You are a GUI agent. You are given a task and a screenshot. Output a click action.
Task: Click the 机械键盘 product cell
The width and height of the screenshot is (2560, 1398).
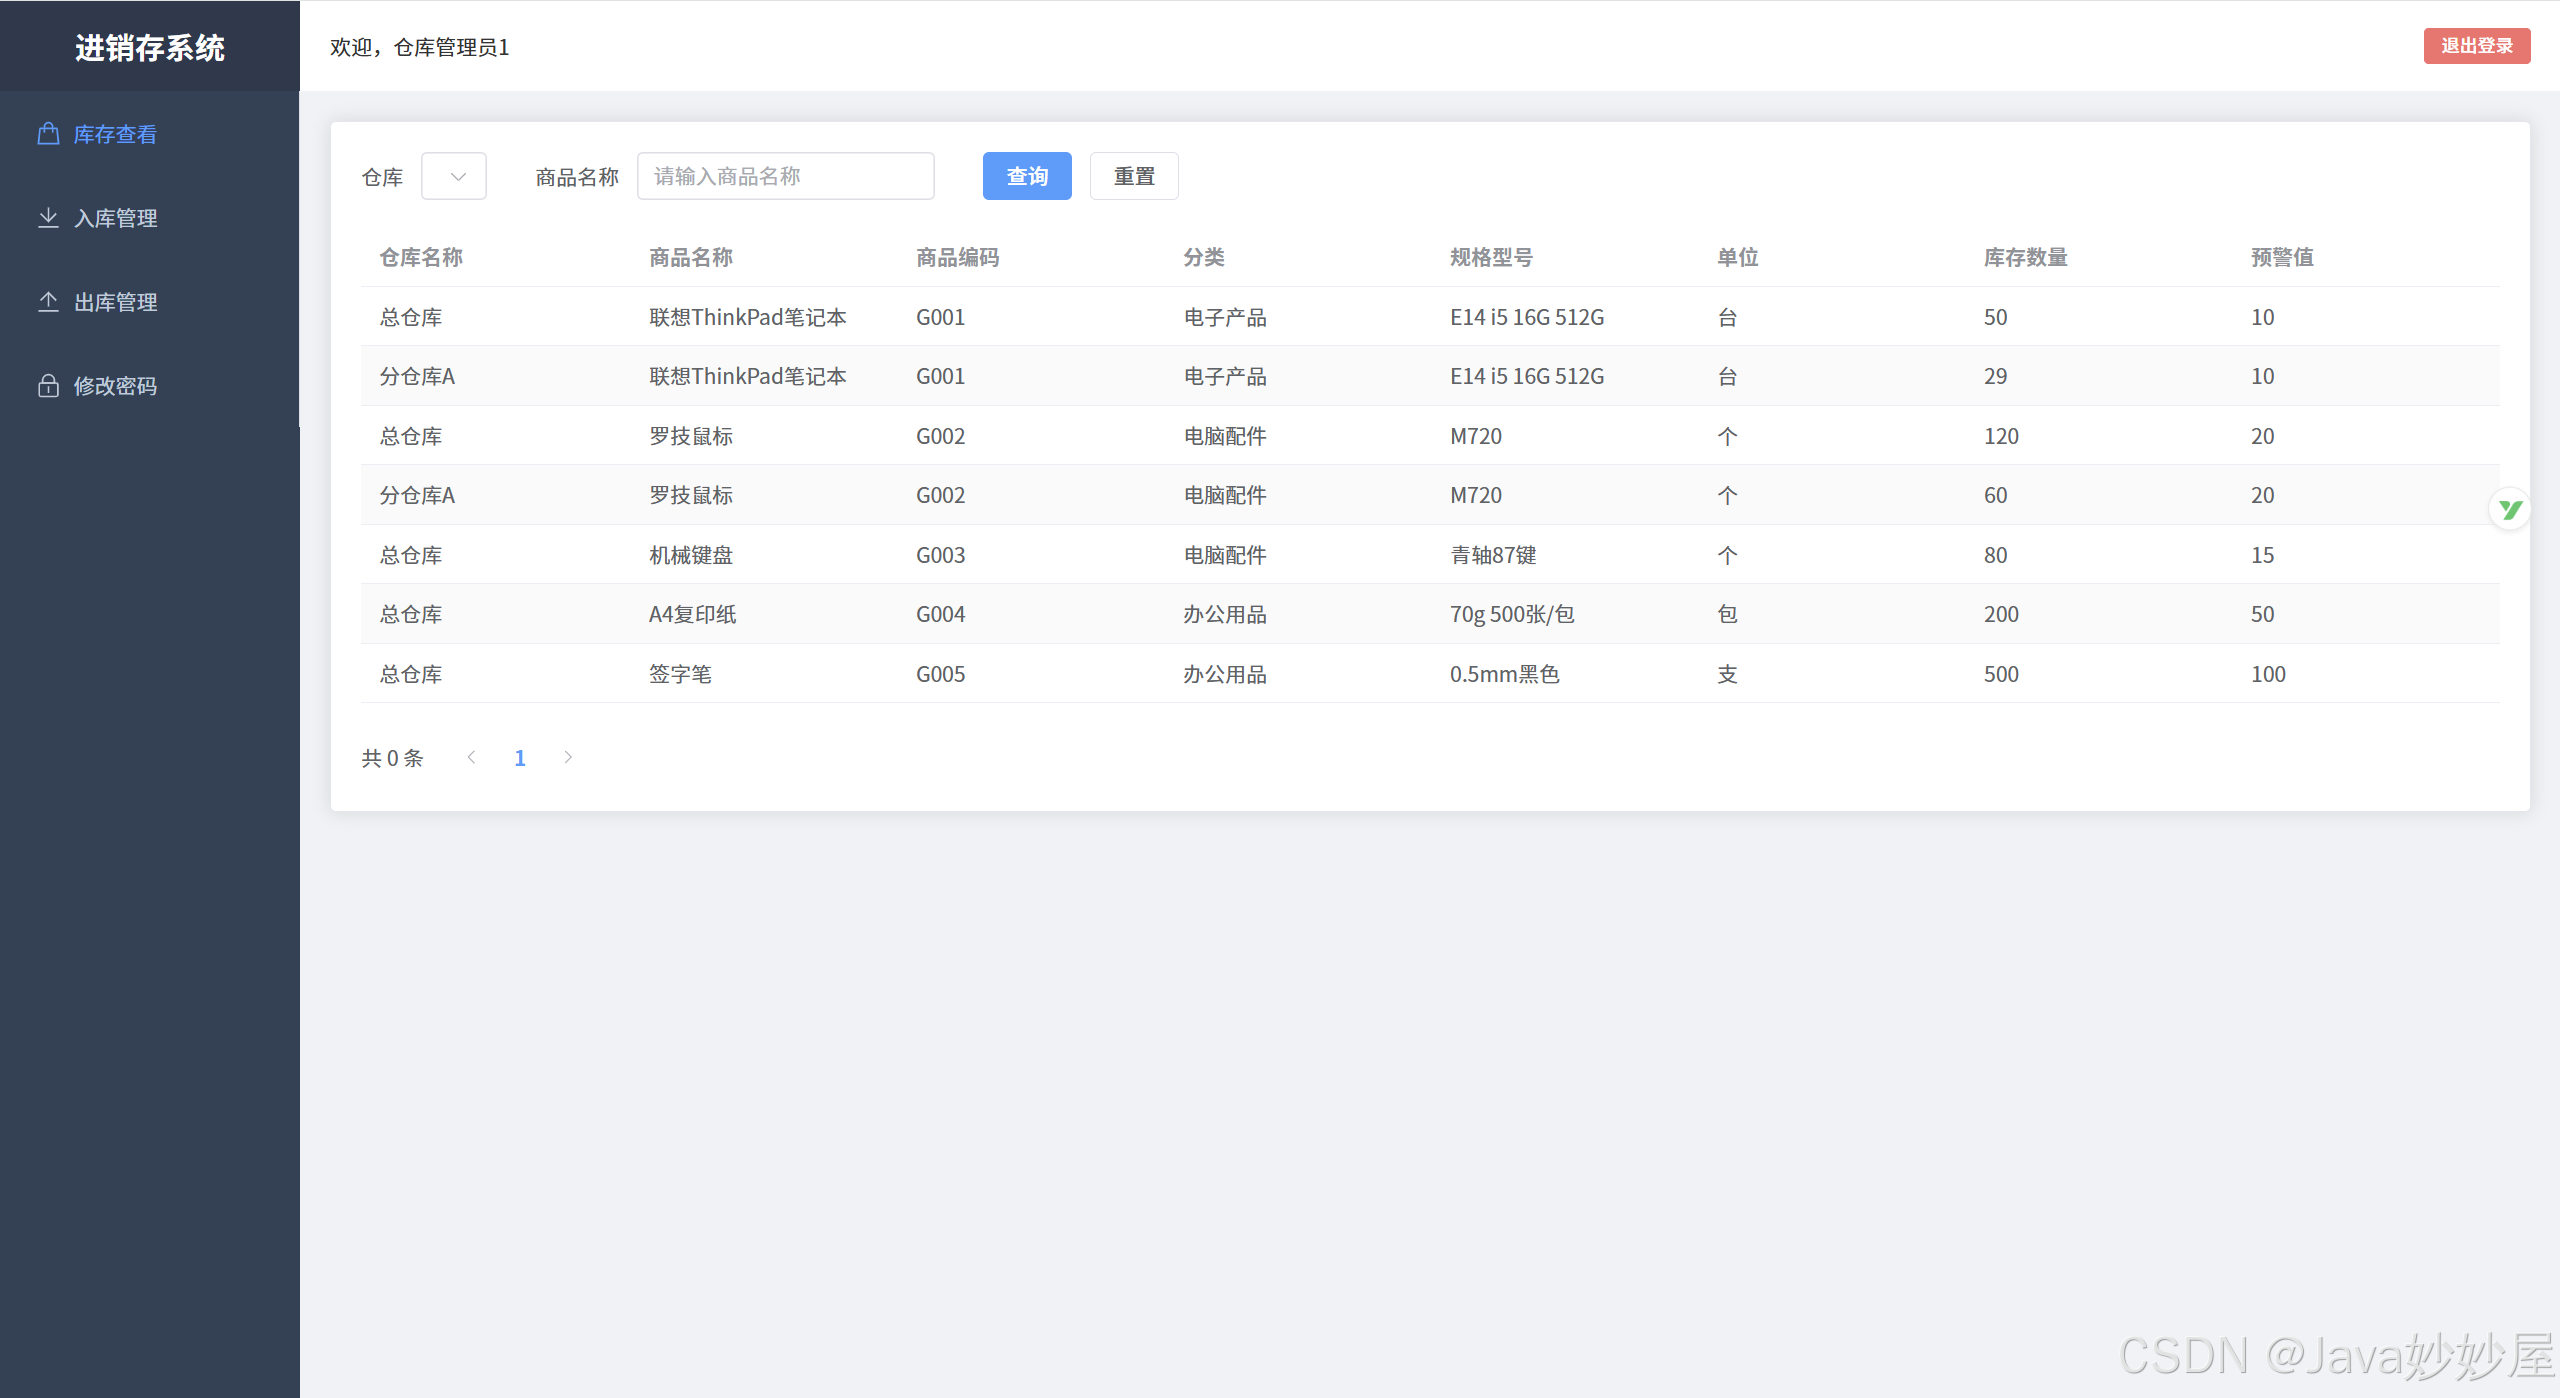[691, 555]
